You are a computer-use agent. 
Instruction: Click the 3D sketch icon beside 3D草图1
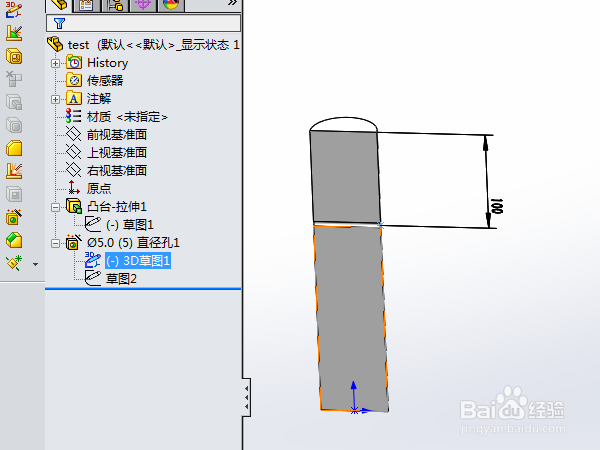click(93, 260)
